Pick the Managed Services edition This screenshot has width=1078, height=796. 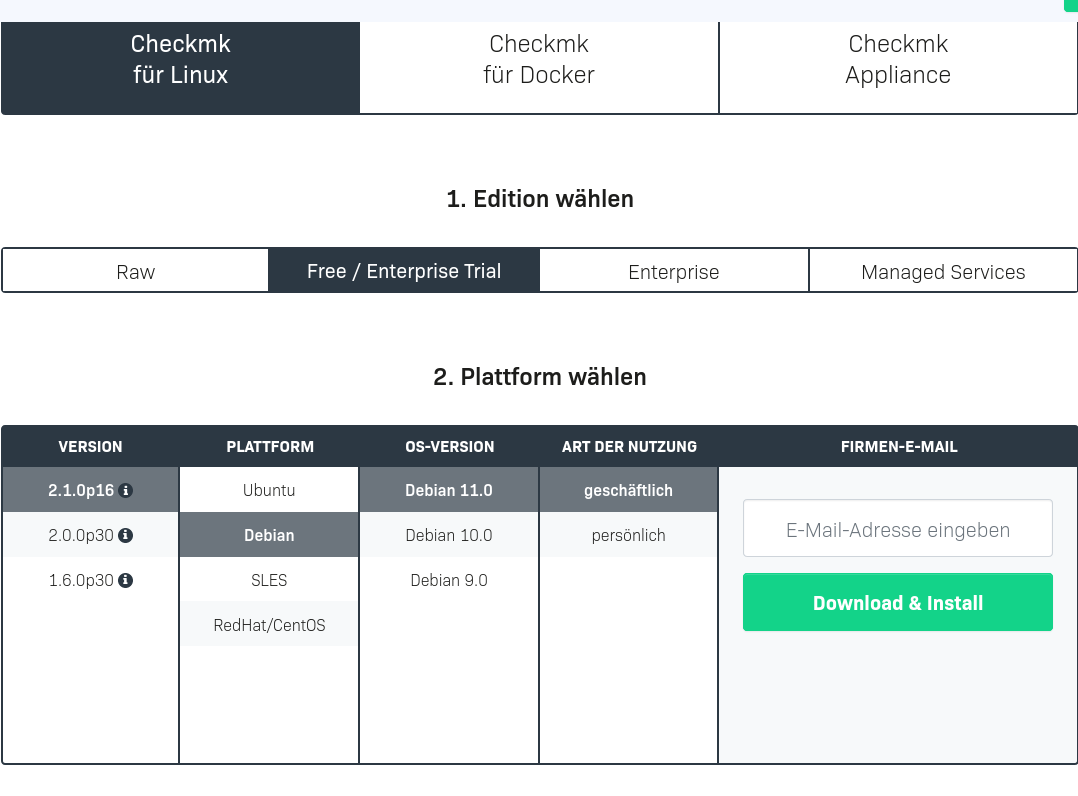click(942, 272)
